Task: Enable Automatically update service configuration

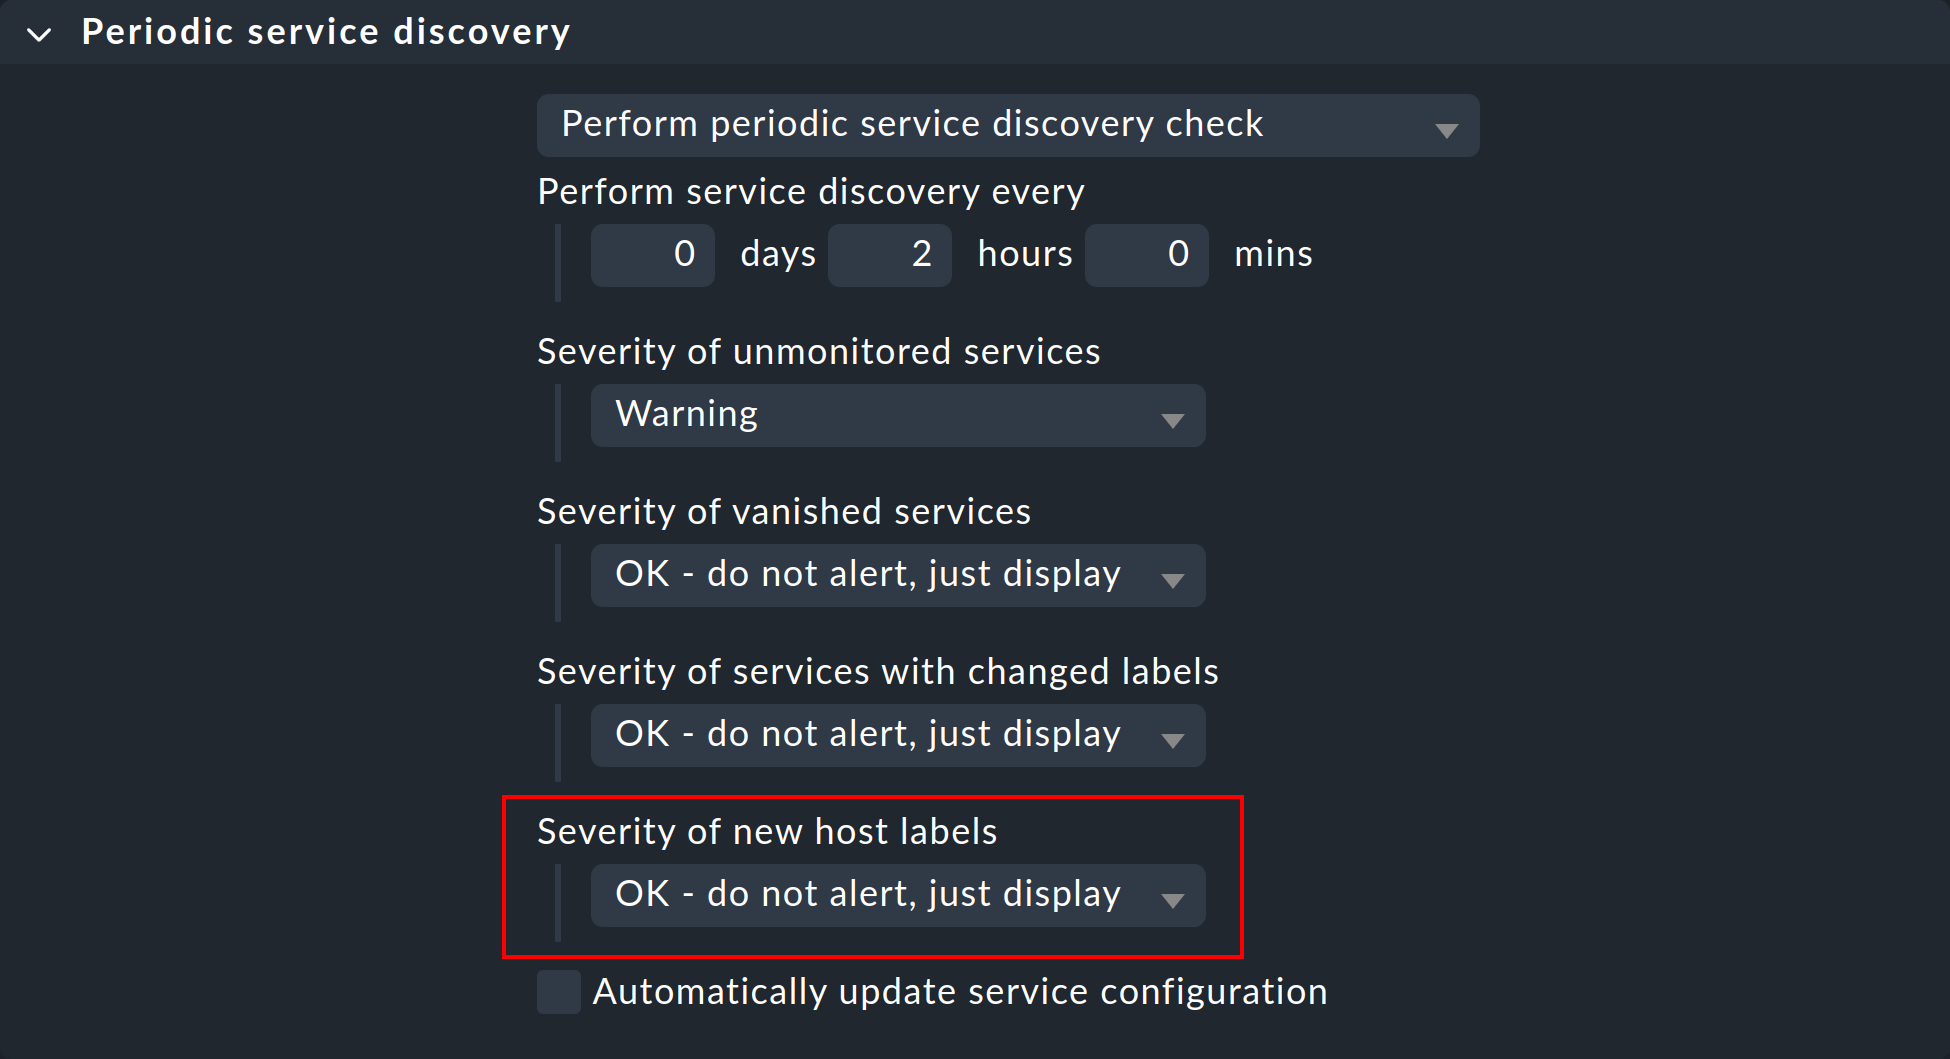Action: pos(557,991)
